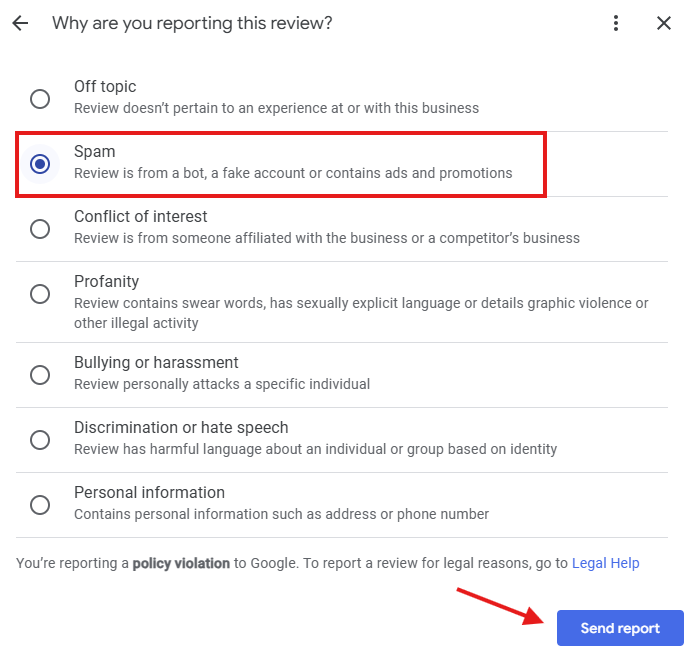The height and width of the screenshot is (649, 685).
Task: Click the 'Discrimination or hate speech' label
Action: [x=181, y=427]
